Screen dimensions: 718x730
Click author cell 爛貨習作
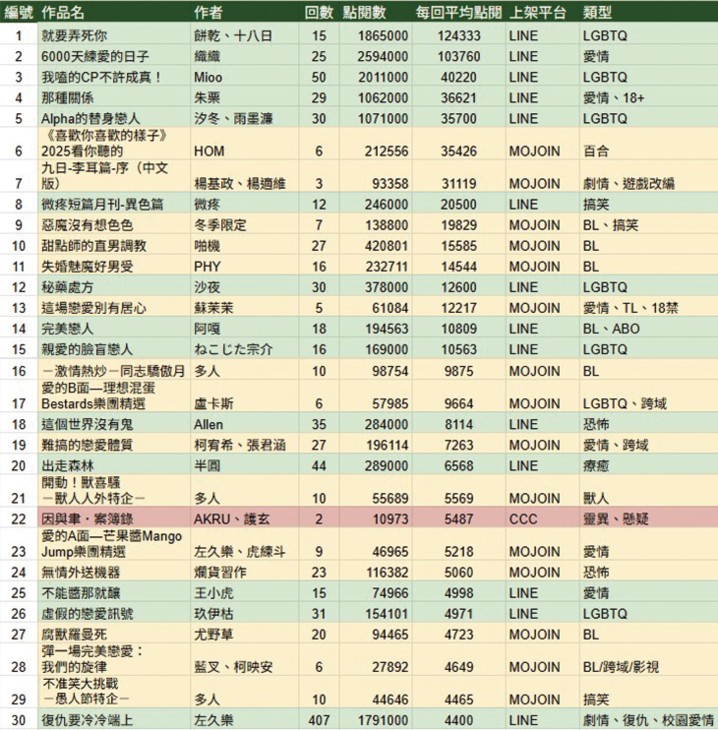pos(220,572)
